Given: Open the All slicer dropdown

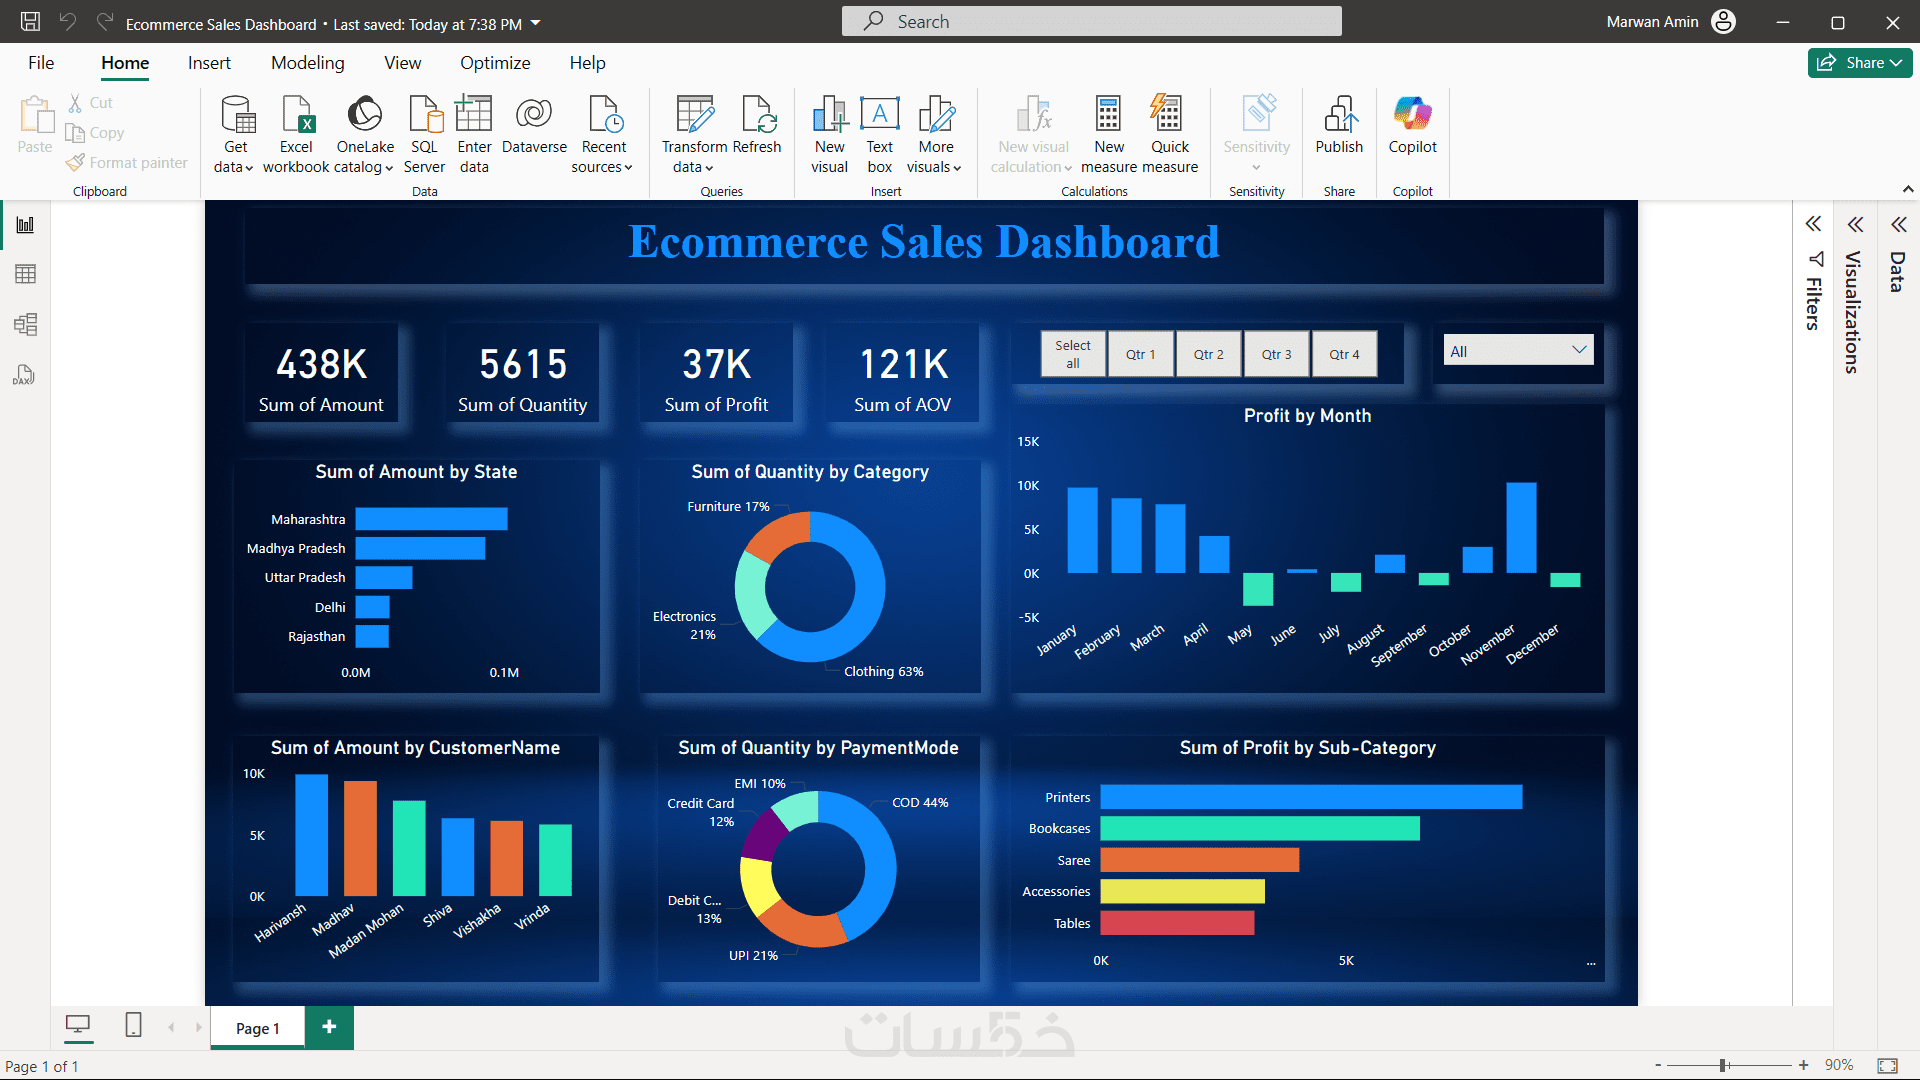Looking at the screenshot, I should click(x=1517, y=351).
